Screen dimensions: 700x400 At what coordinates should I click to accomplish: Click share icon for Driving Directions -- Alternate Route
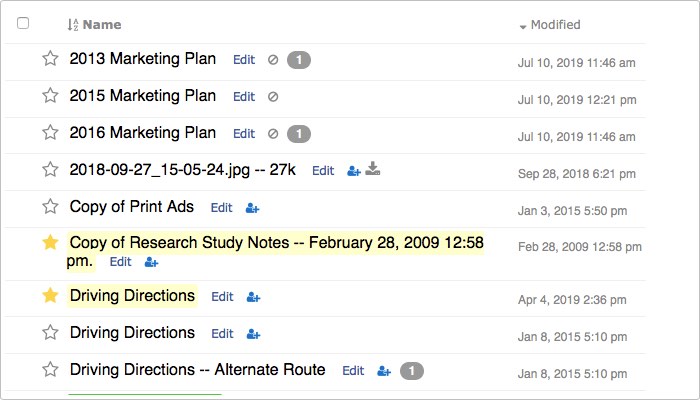[384, 371]
